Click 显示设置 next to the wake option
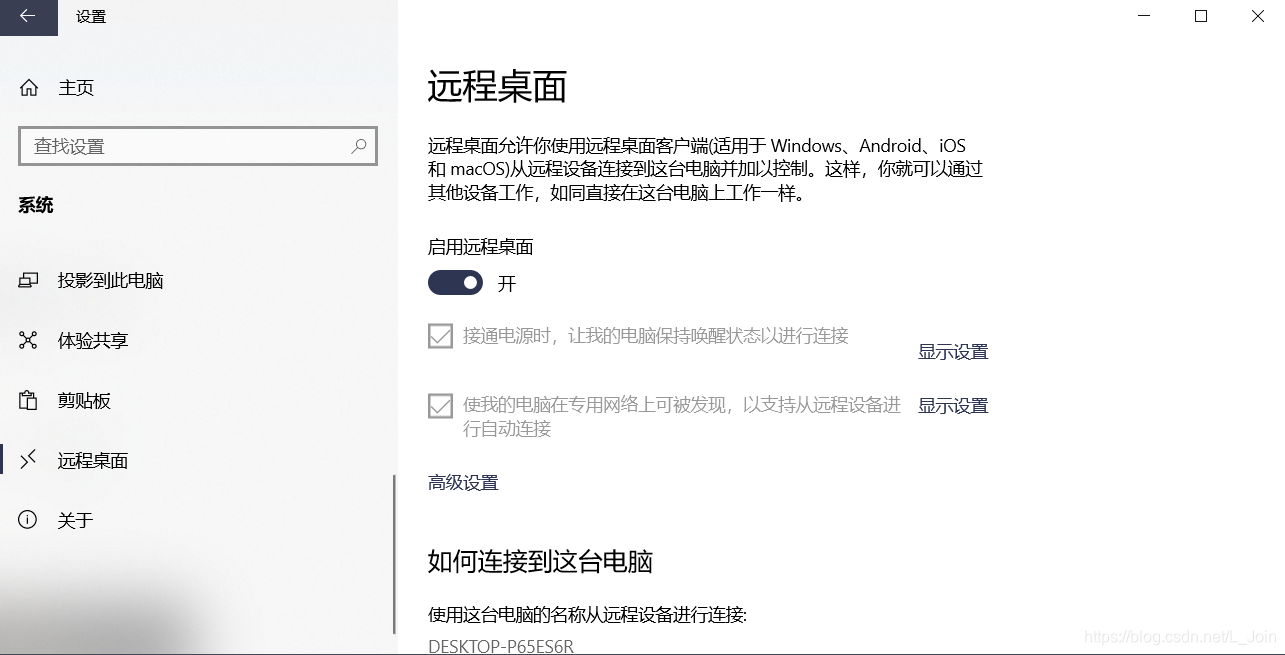The width and height of the screenshot is (1285, 655). pyautogui.click(x=952, y=351)
